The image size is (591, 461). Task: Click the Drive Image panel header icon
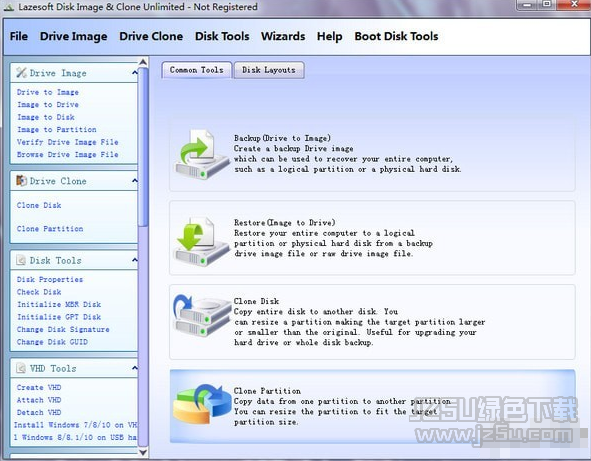click(x=21, y=73)
